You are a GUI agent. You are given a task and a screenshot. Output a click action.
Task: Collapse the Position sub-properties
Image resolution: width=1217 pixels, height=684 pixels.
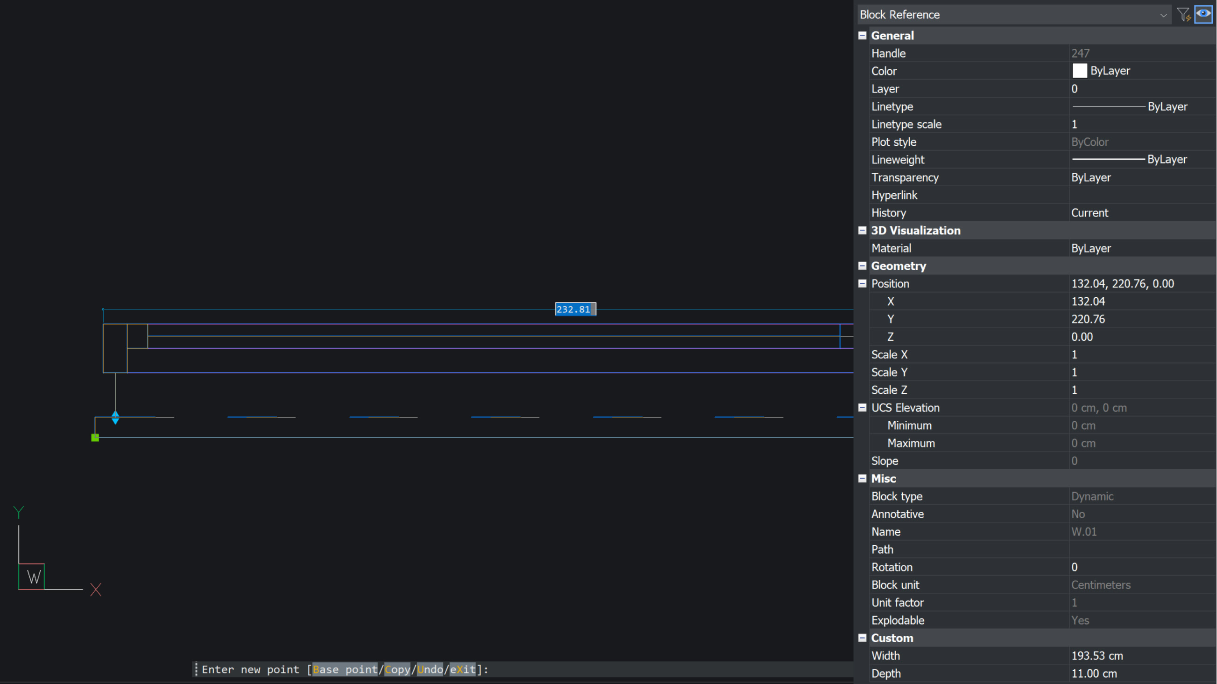coord(862,284)
